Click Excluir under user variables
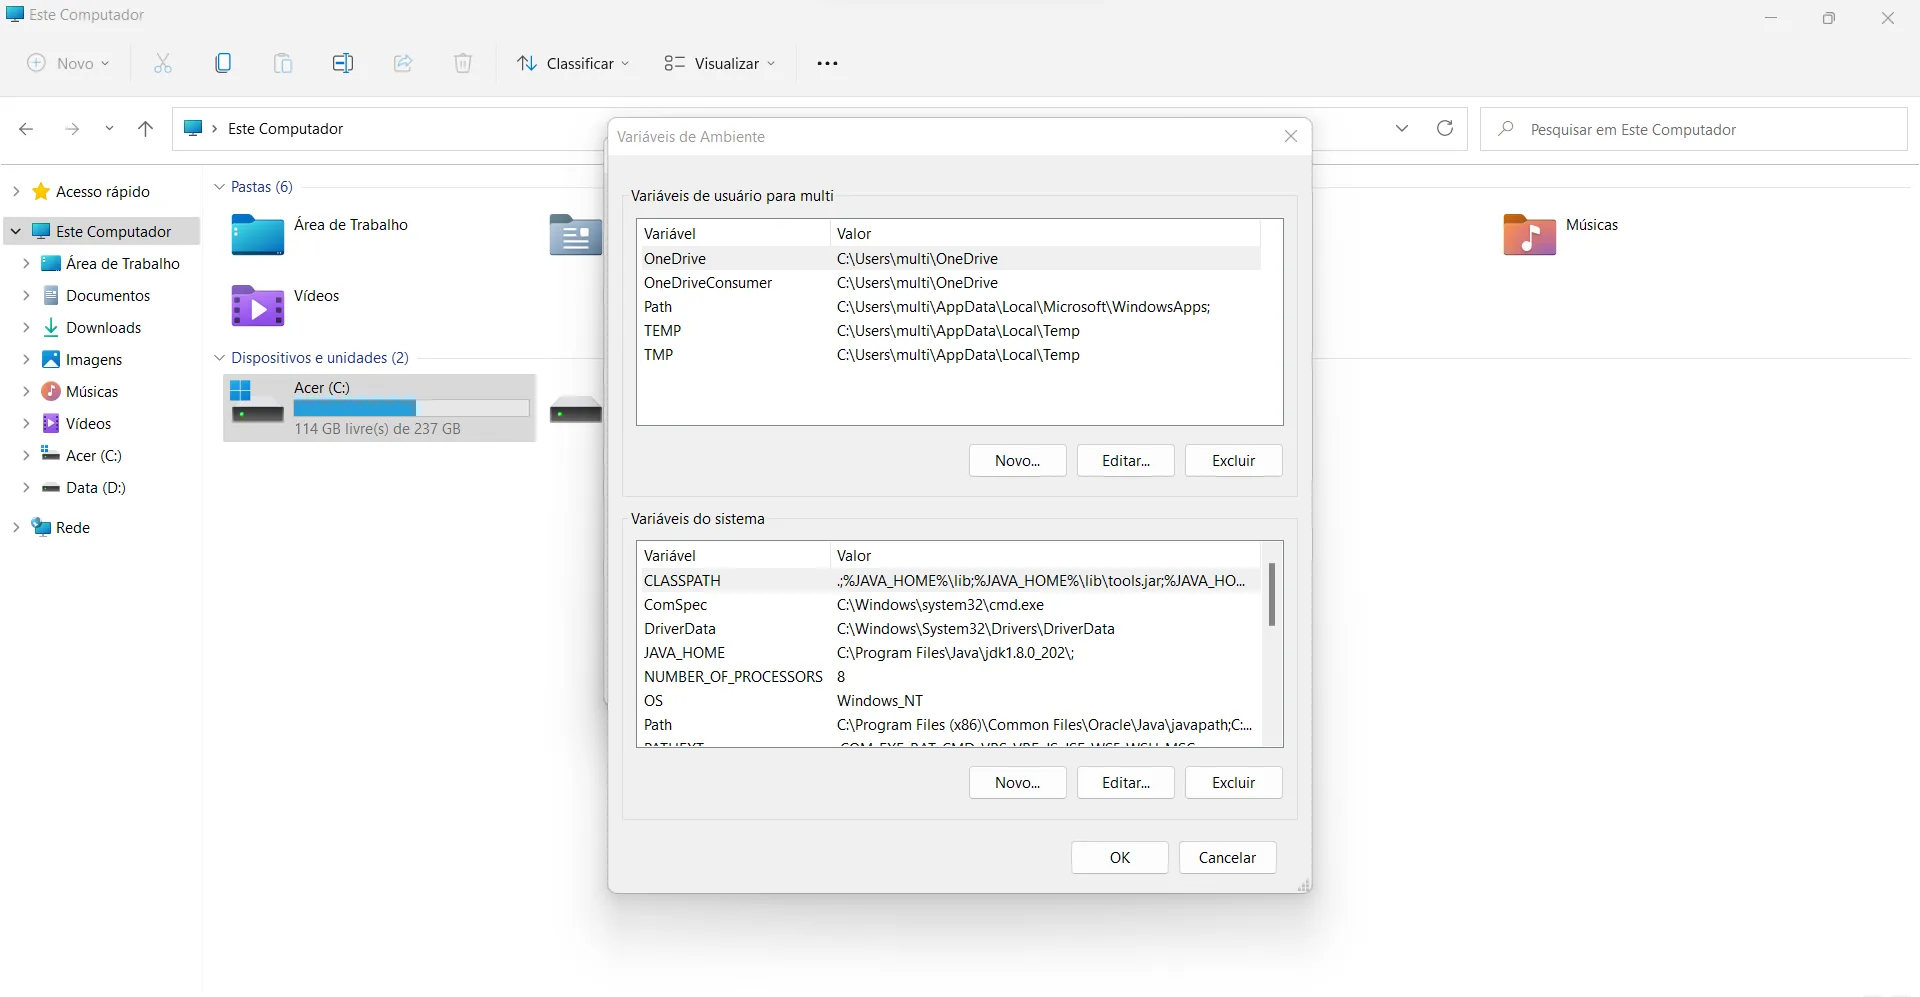 [x=1233, y=460]
